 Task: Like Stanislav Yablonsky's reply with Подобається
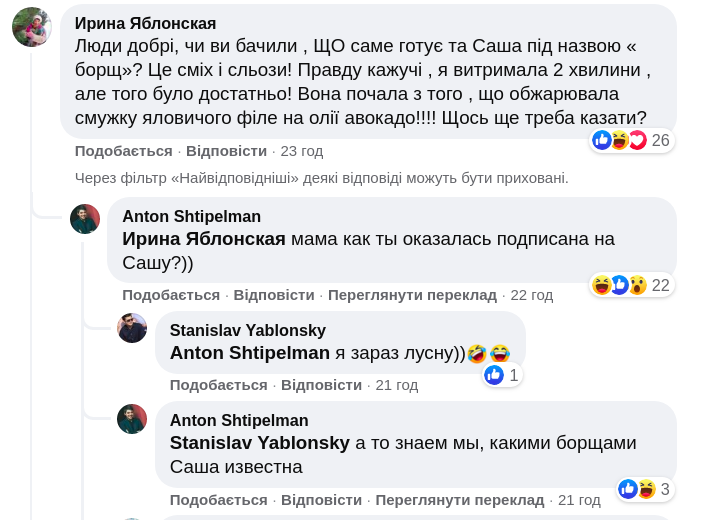pos(218,385)
